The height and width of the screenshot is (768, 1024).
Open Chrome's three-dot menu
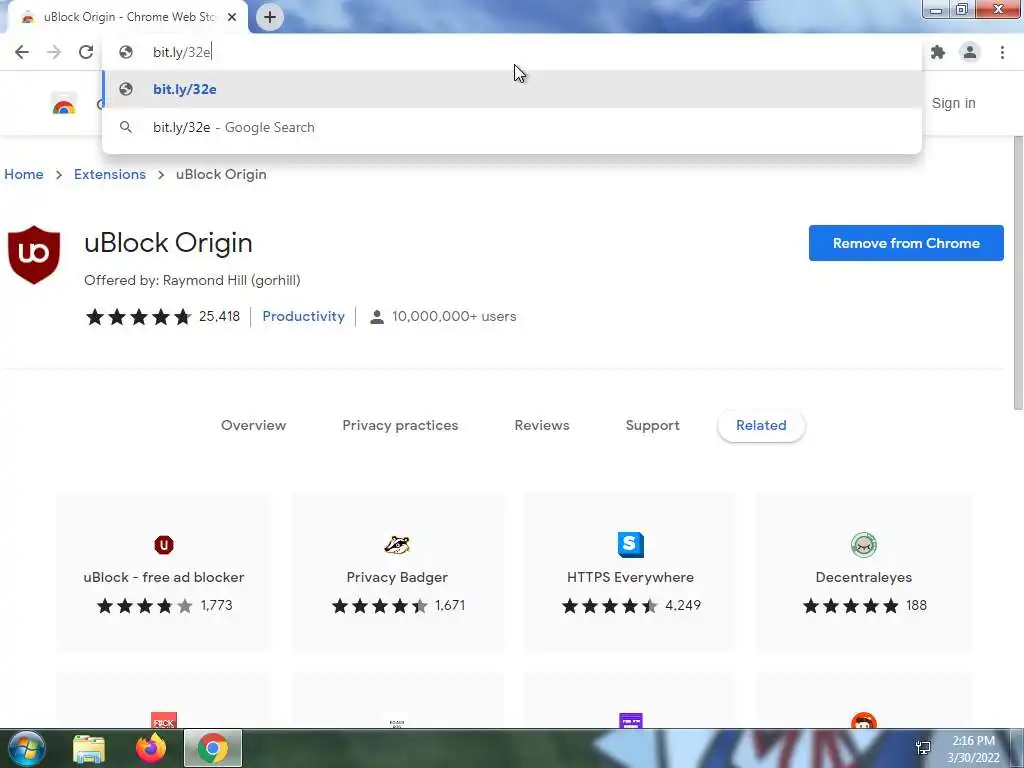1002,52
